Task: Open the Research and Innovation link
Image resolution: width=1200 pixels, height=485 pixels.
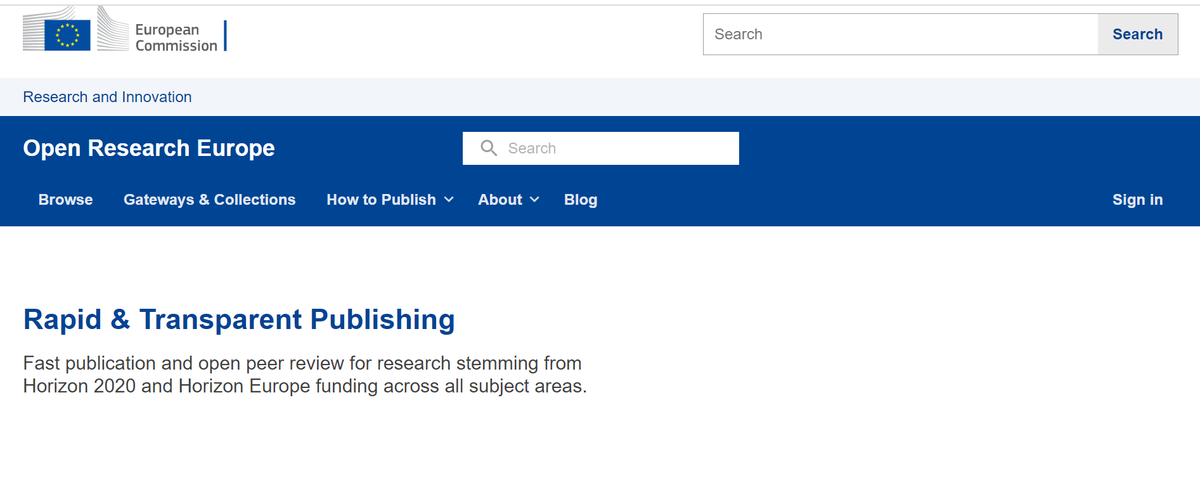Action: tap(107, 97)
